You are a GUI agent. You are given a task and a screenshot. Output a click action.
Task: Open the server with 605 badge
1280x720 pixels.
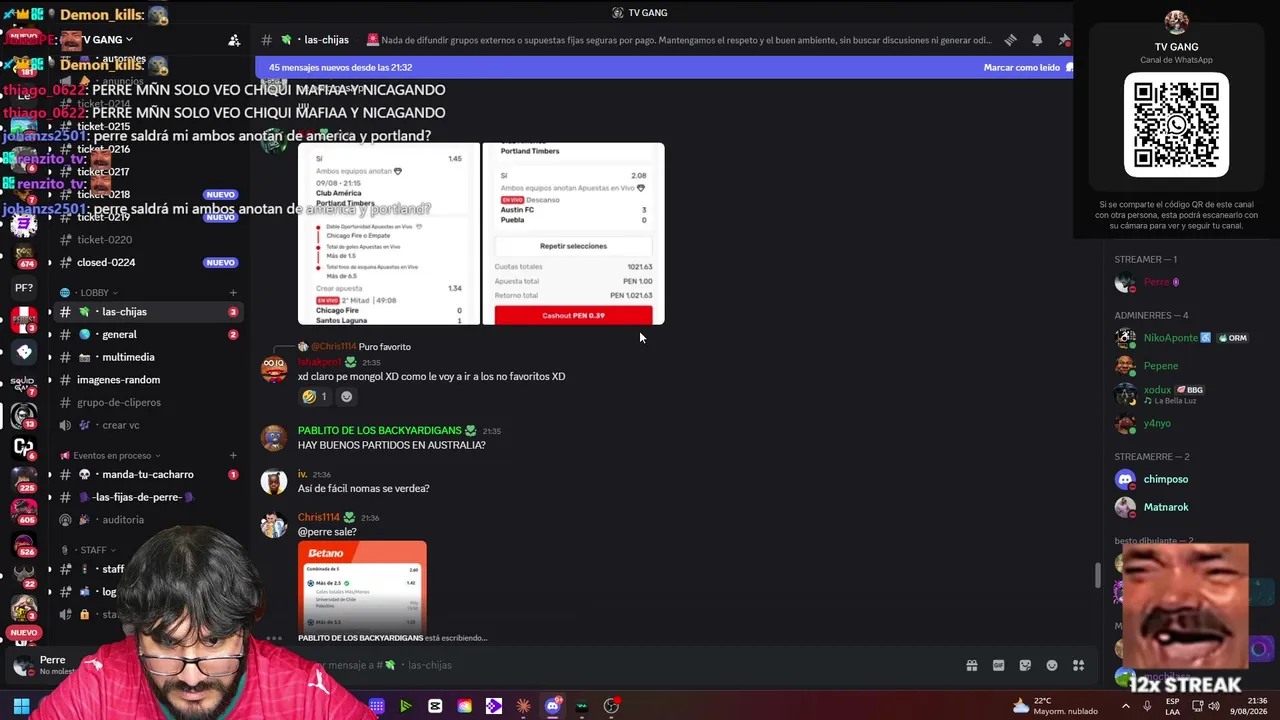pos(23,512)
